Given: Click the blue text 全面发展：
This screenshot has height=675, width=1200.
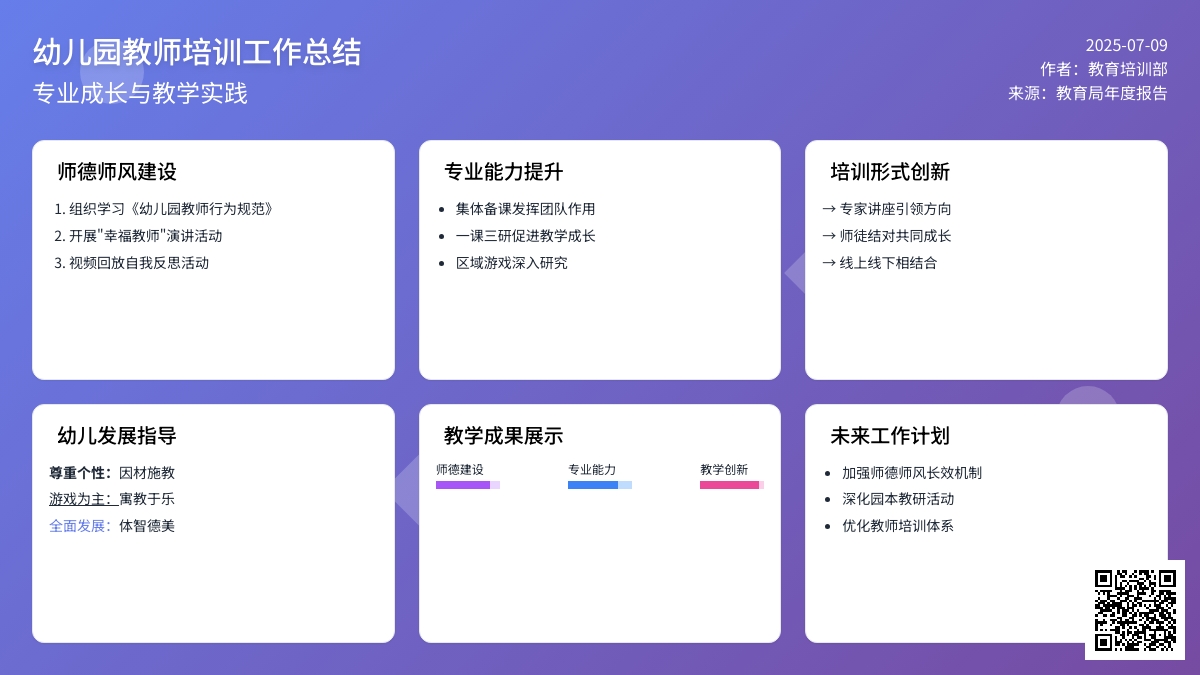Looking at the screenshot, I should click(84, 526).
